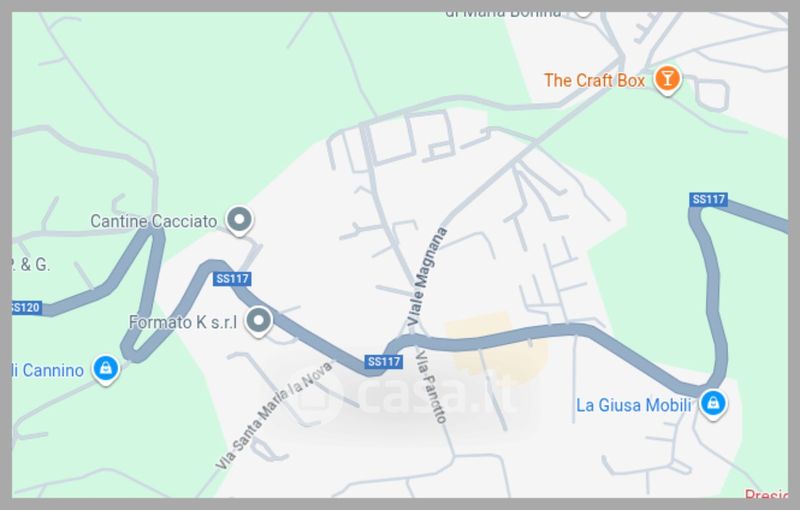
Task: Click the SS117 shield on the eastern curve
Action: (708, 199)
